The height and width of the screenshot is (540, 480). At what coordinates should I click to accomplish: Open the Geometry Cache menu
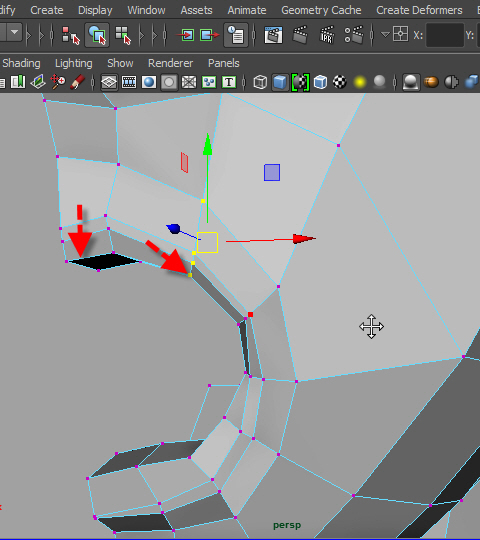pos(321,10)
